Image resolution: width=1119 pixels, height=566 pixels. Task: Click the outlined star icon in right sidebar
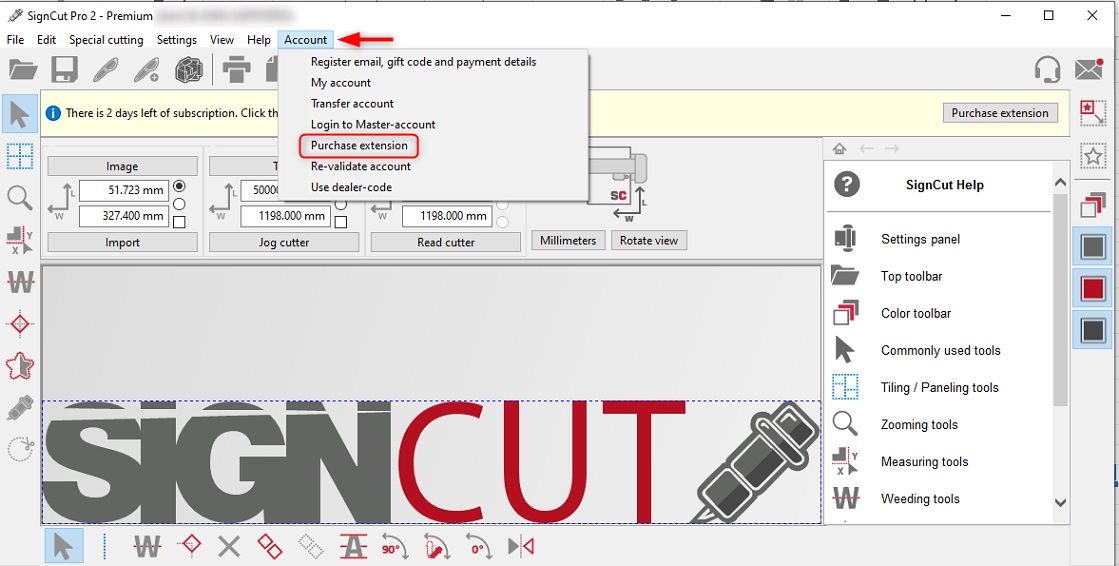(1093, 156)
